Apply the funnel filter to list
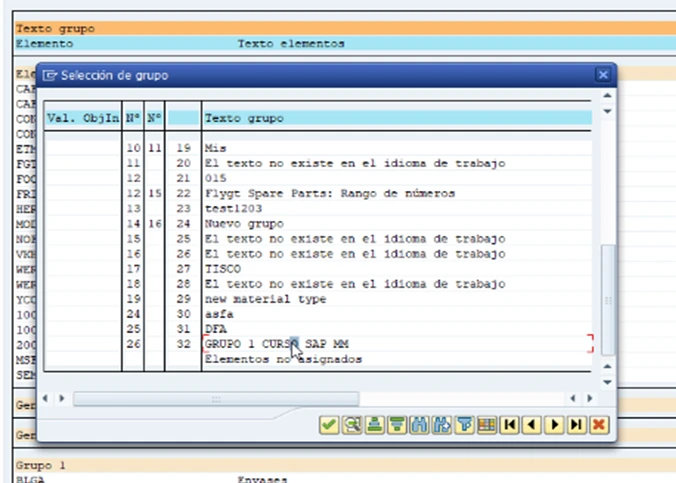 464,425
